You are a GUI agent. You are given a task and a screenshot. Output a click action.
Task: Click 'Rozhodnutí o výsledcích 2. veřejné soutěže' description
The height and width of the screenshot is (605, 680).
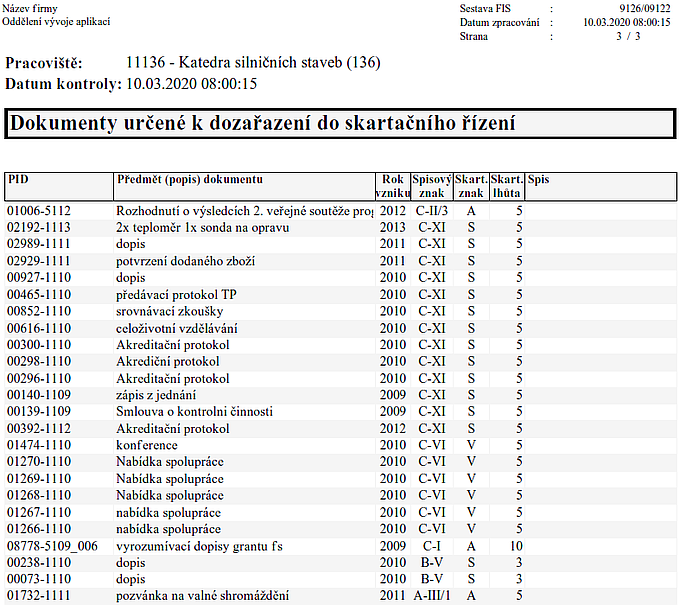[x=244, y=211]
